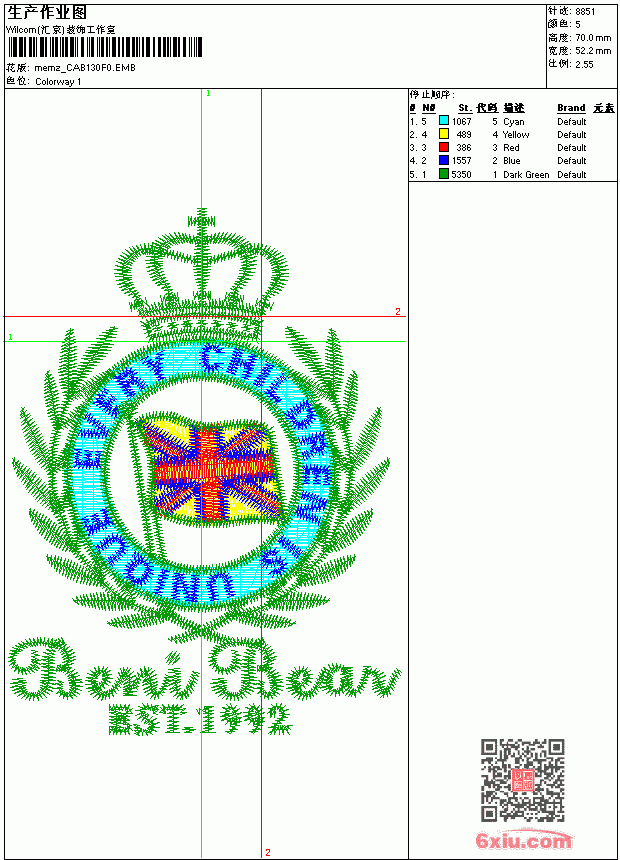Image resolution: width=620 pixels, height=860 pixels.
Task: Click the Dark Green color swatch
Action: [x=444, y=174]
